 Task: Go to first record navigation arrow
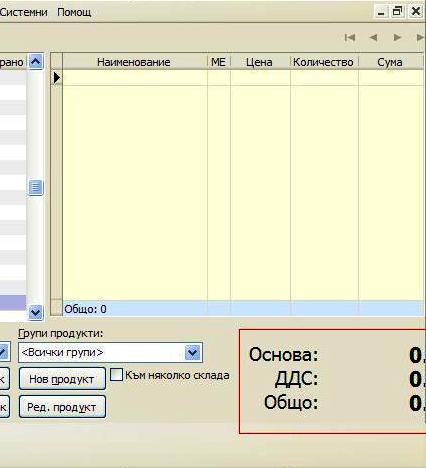[x=350, y=37]
